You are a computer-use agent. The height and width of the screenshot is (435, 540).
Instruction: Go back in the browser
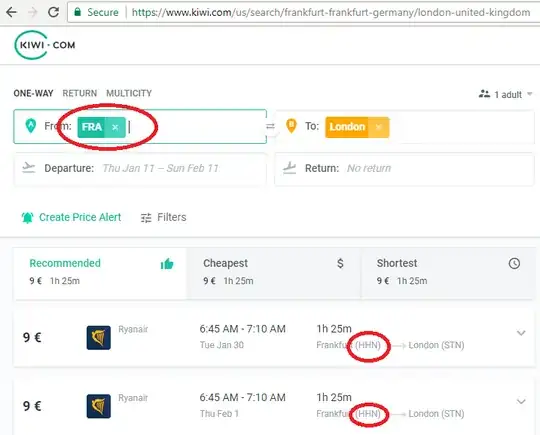point(11,12)
